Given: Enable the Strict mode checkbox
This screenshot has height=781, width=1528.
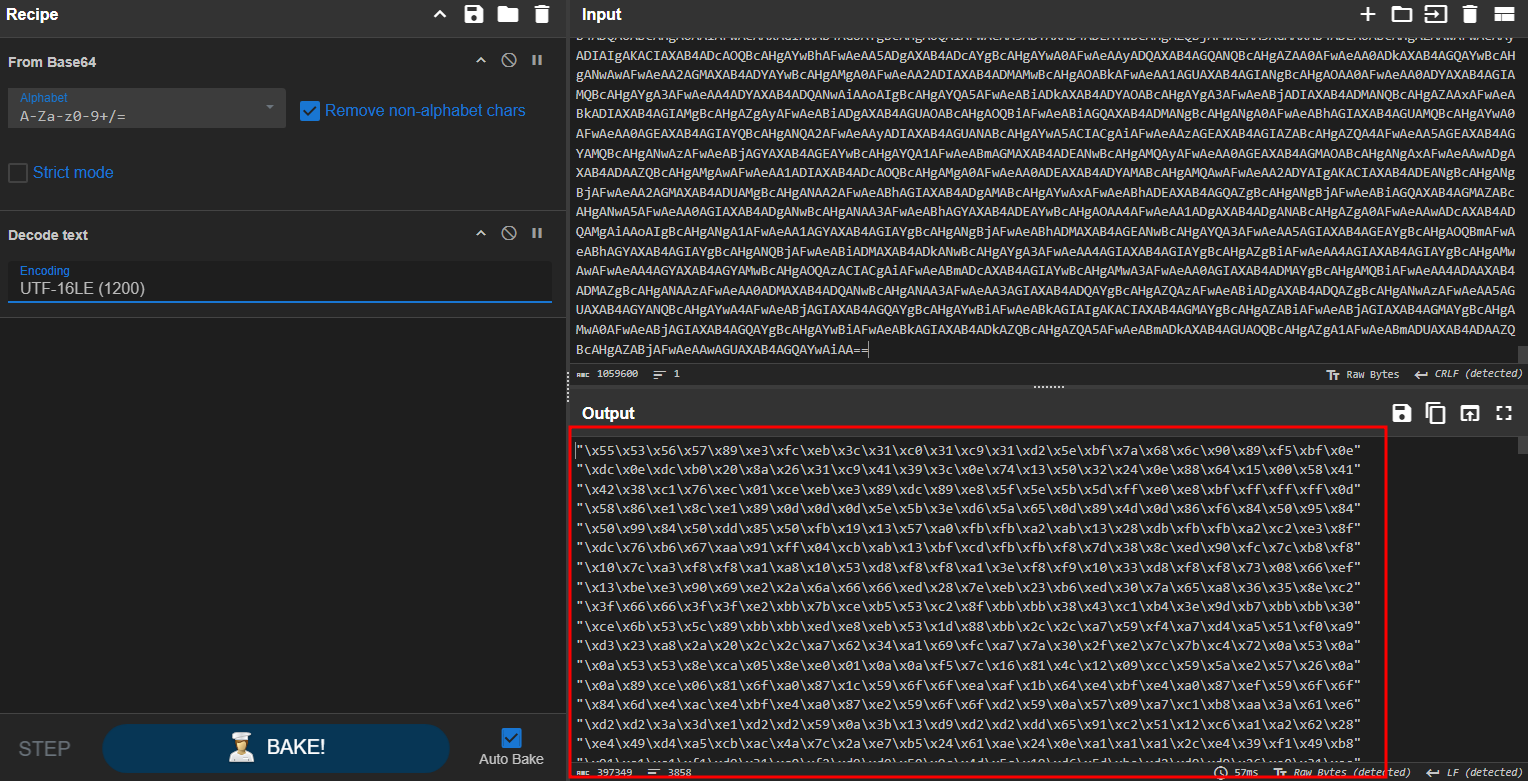Looking at the screenshot, I should tap(18, 173).
